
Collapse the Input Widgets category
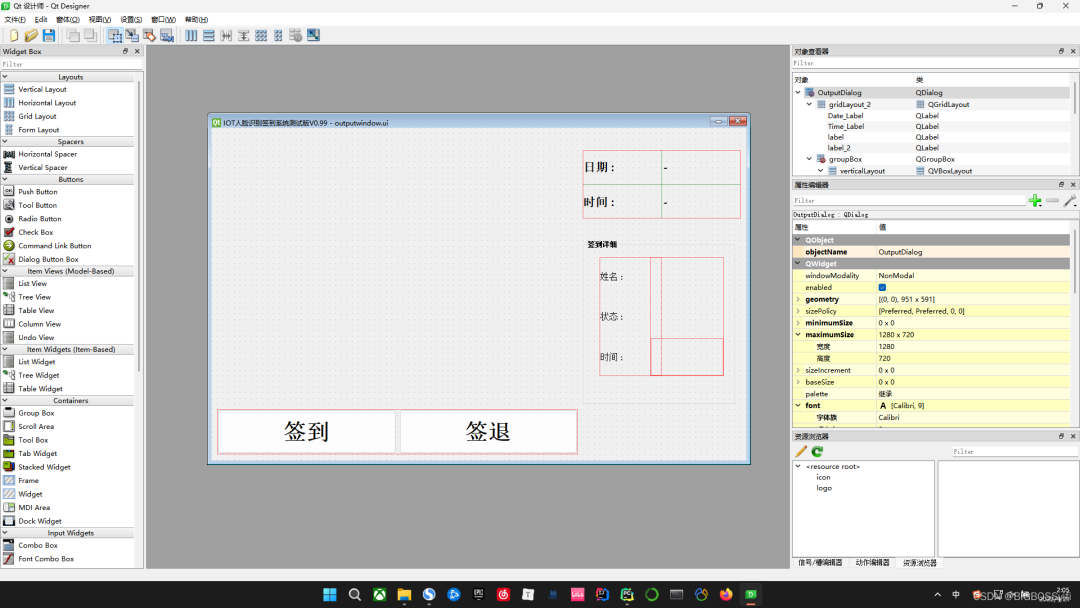click(6, 533)
